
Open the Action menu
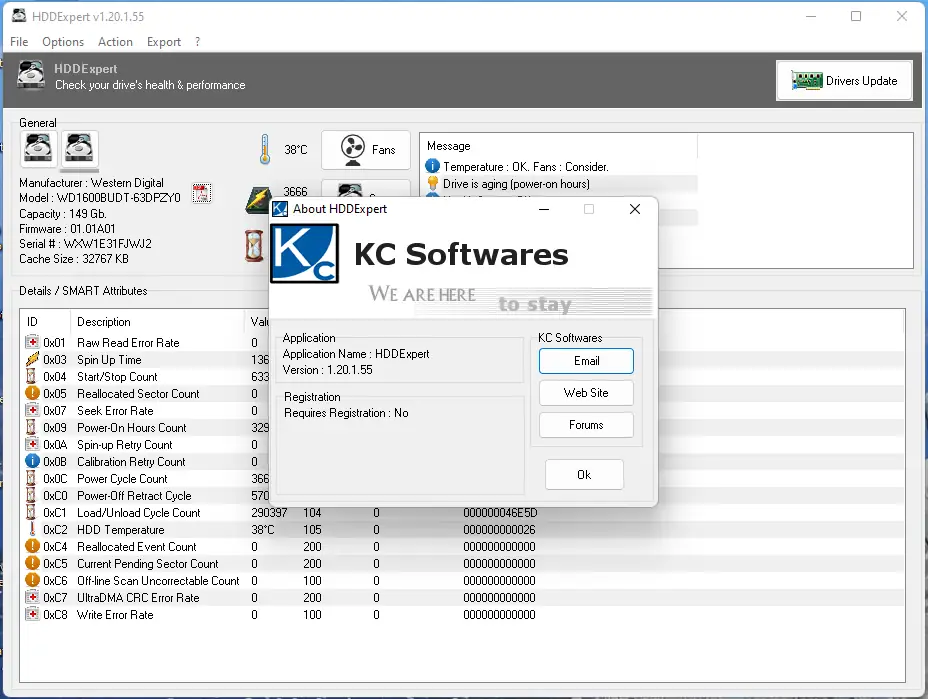click(x=115, y=41)
